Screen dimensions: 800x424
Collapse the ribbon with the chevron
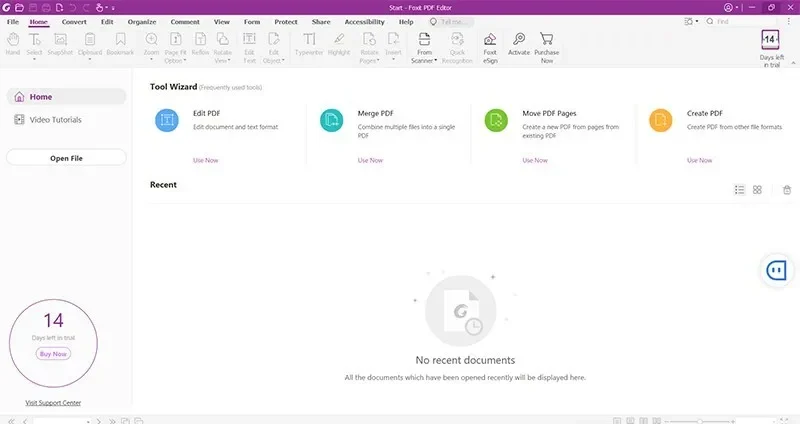point(793,63)
